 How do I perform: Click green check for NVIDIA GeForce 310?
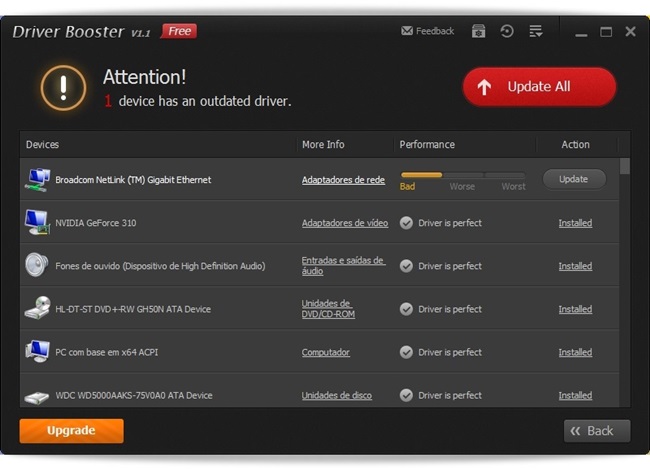(406, 223)
